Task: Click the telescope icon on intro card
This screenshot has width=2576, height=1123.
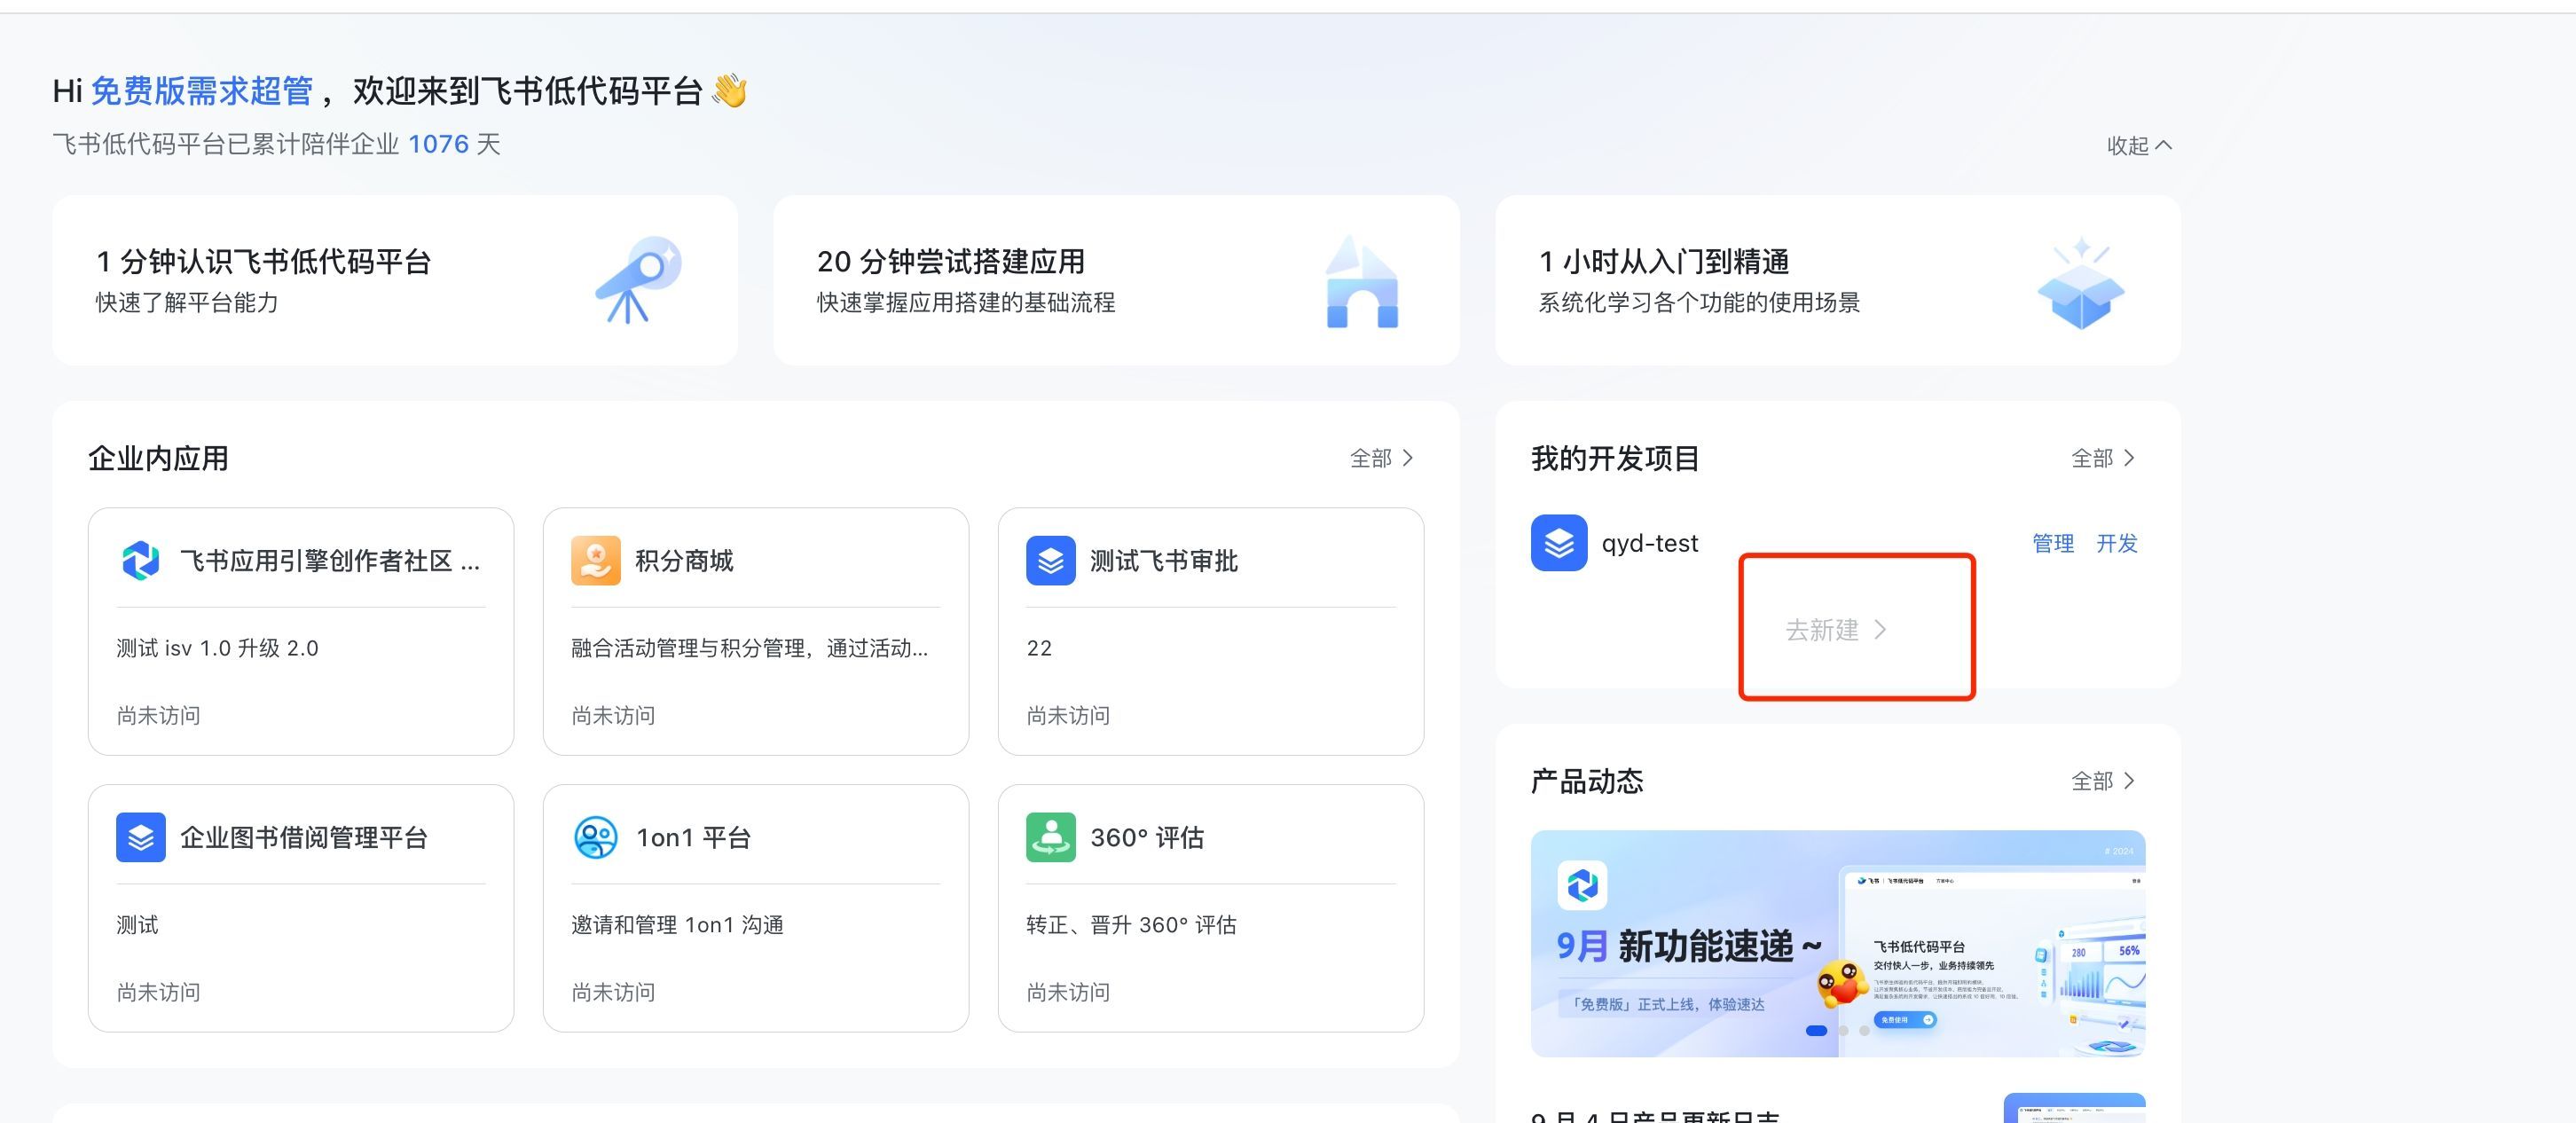Action: [638, 279]
